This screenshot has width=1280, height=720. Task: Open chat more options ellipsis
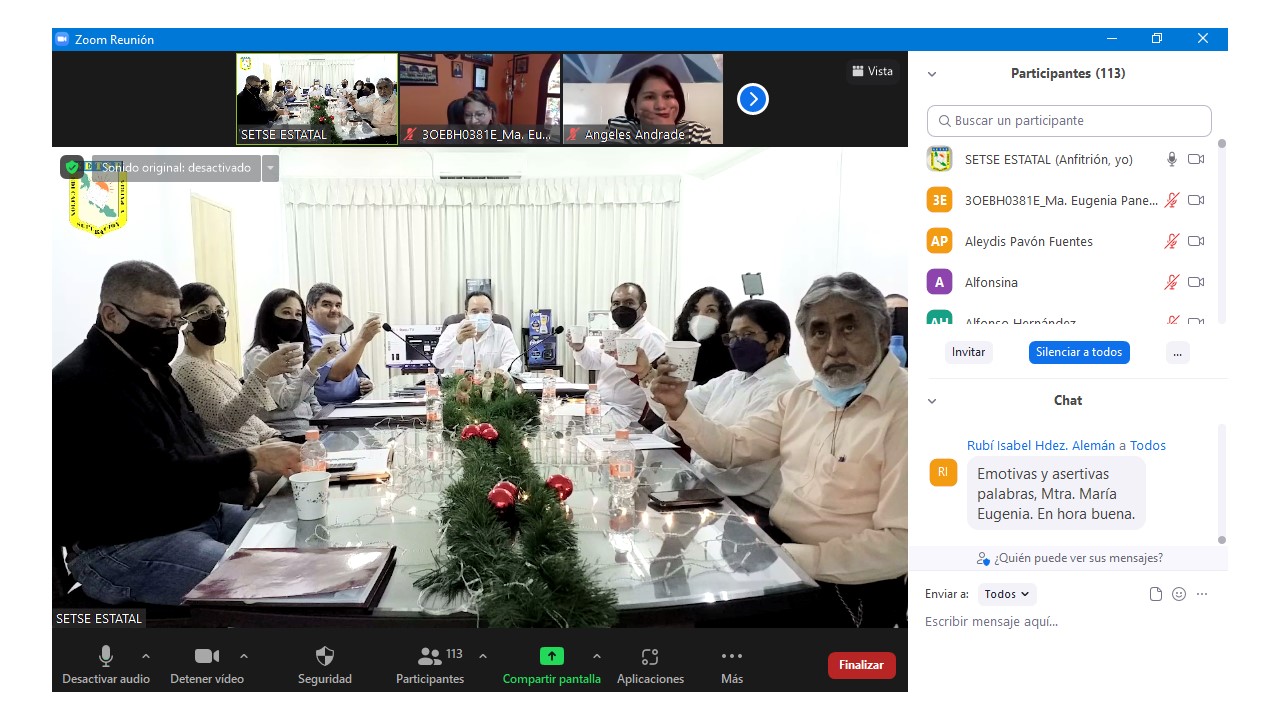pos(1202,594)
